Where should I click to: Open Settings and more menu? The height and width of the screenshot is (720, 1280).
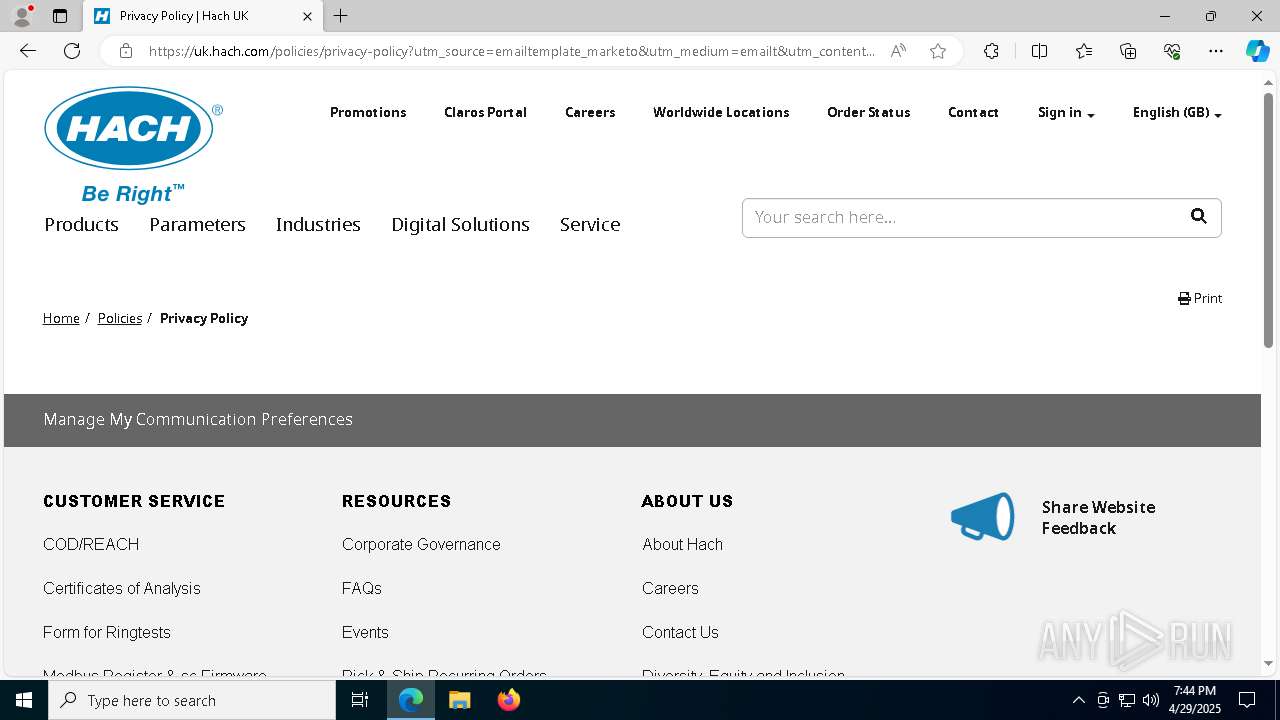[x=1216, y=51]
